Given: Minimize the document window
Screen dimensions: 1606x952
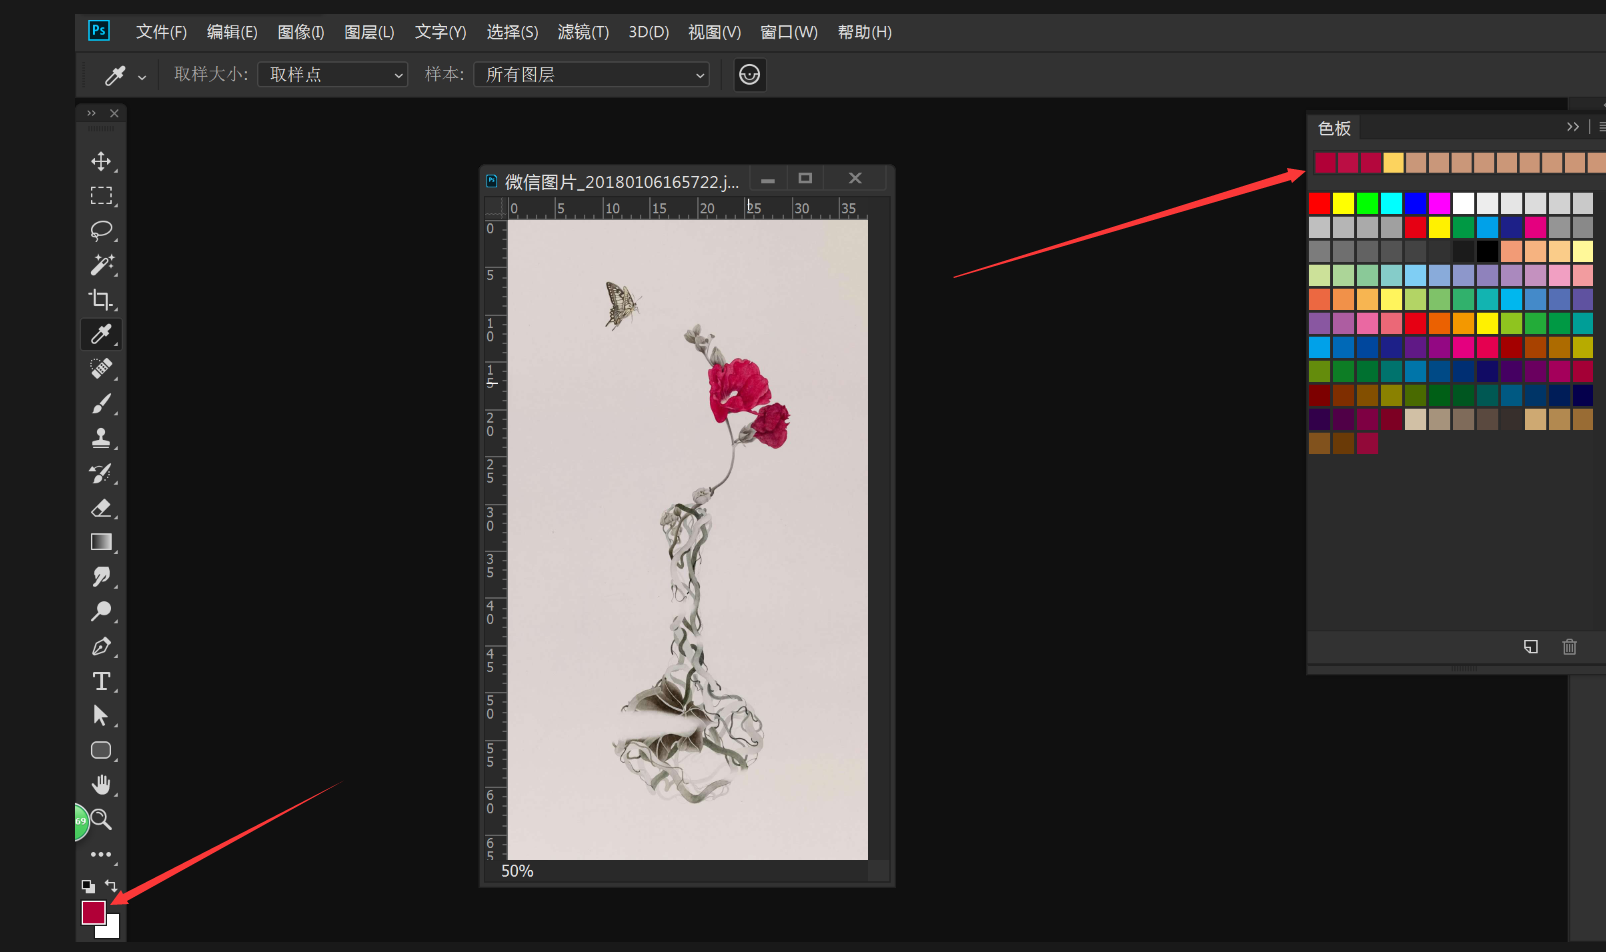Looking at the screenshot, I should 768,180.
